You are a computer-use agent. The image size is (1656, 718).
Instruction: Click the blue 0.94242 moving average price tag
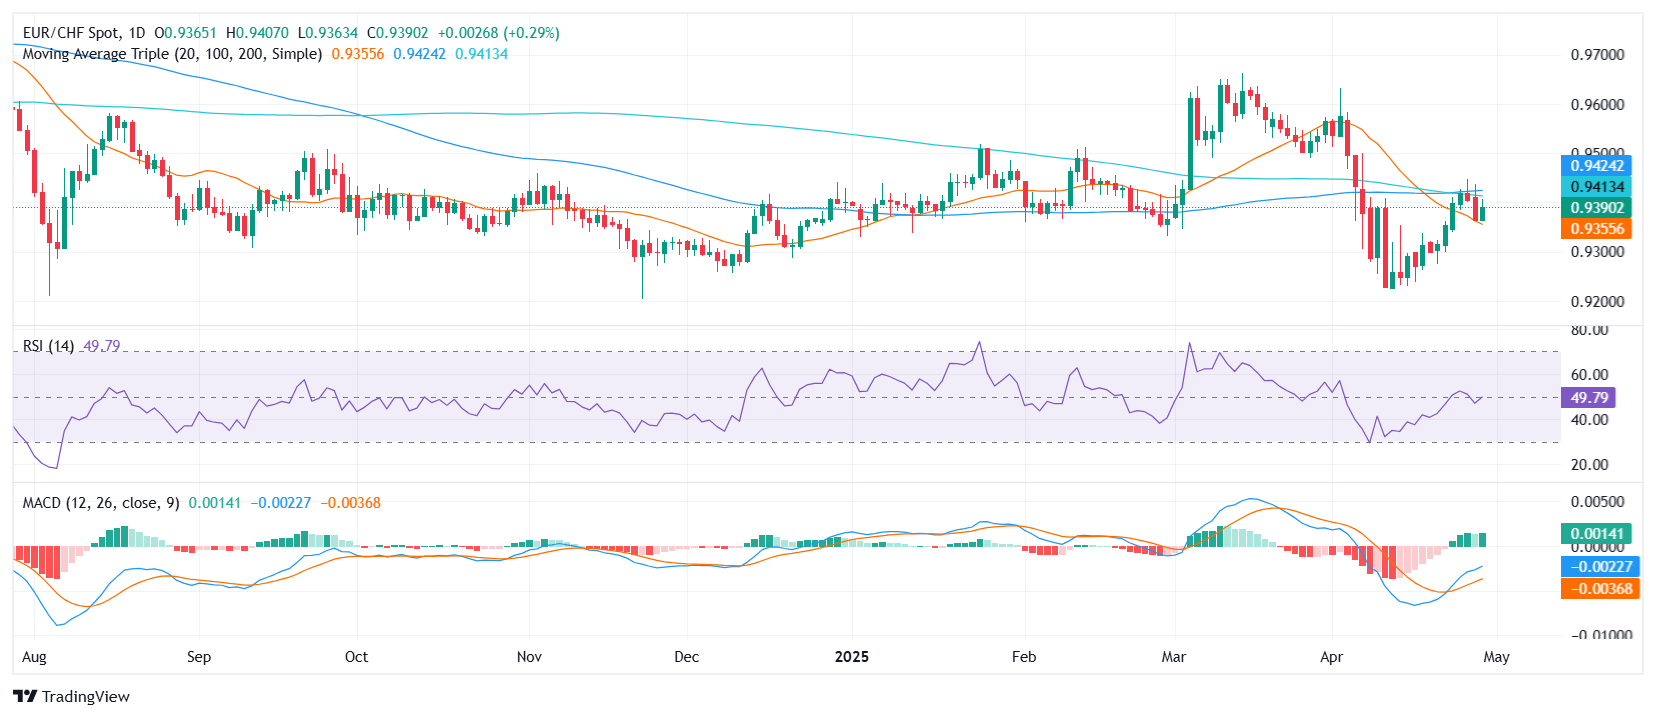point(1596,166)
